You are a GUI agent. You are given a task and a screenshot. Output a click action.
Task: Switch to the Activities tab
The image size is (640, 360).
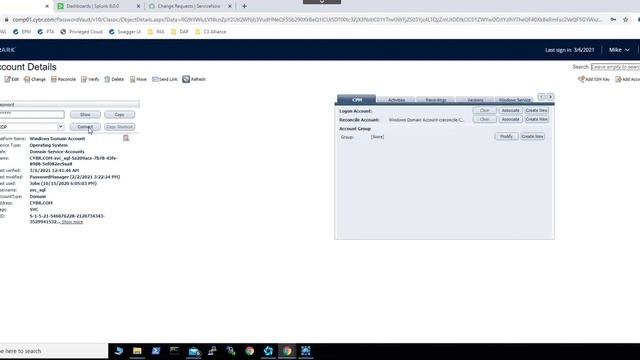pyautogui.click(x=396, y=100)
